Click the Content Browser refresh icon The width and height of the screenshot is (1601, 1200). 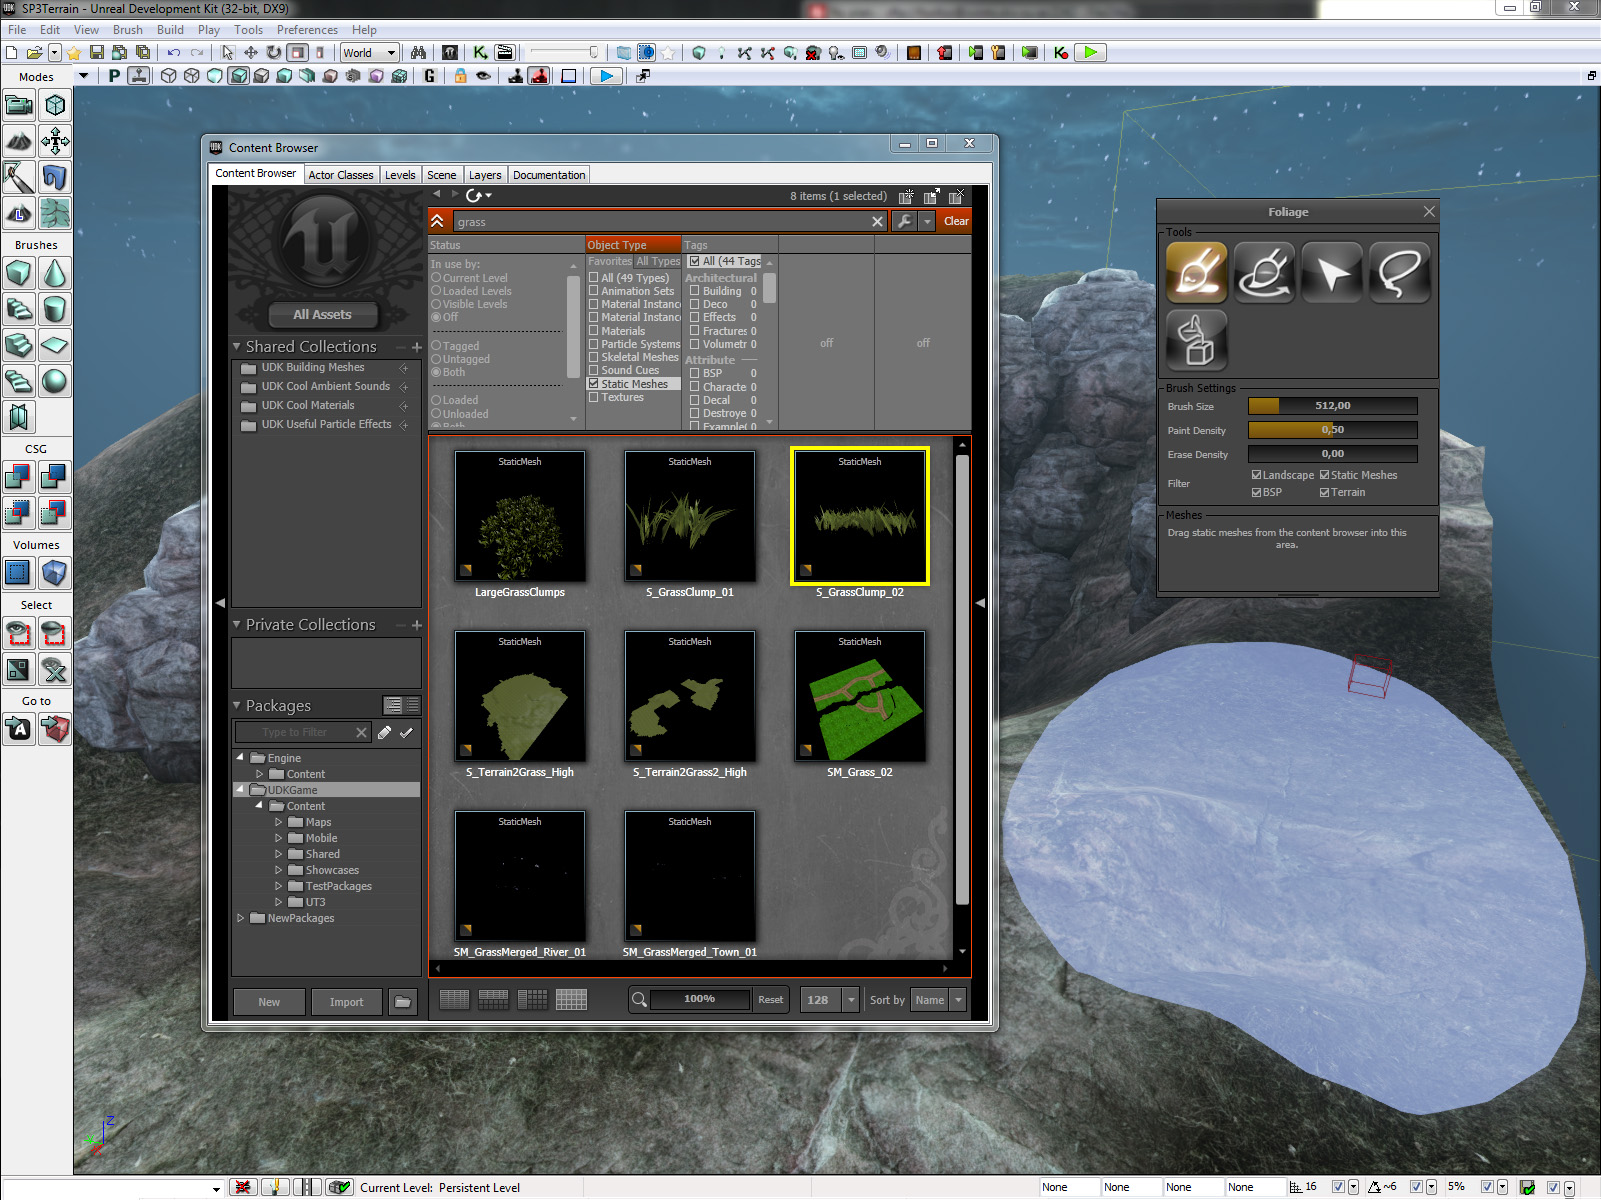(475, 196)
